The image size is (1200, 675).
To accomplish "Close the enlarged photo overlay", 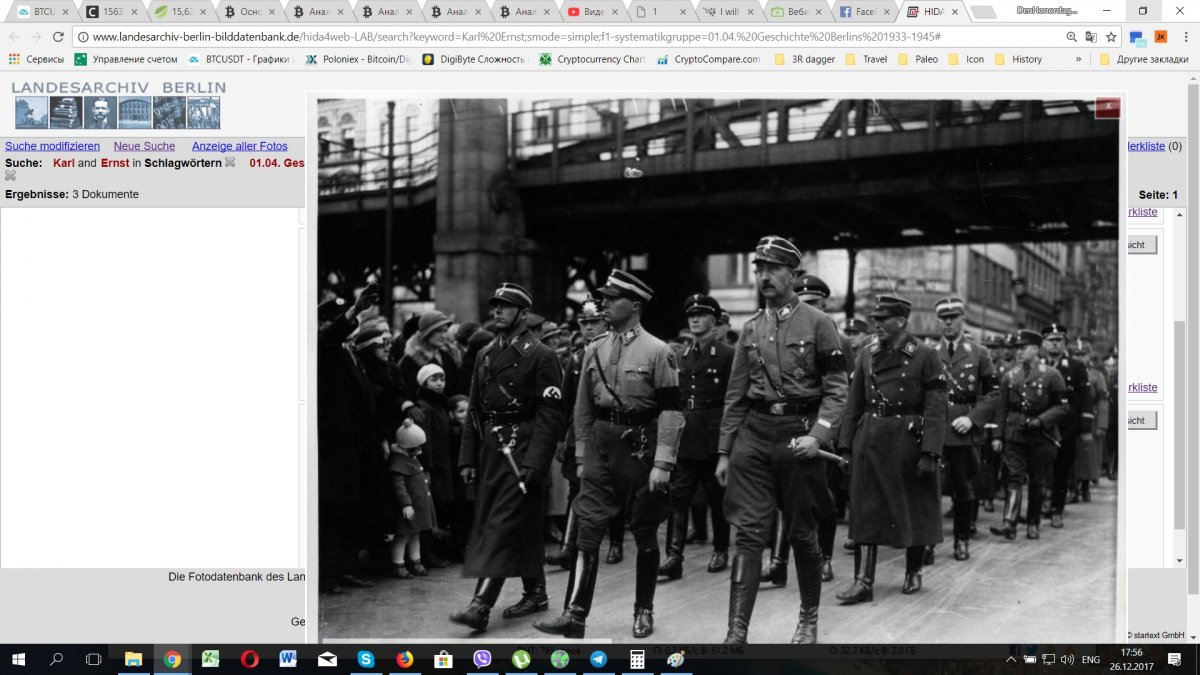I will 1107,106.
